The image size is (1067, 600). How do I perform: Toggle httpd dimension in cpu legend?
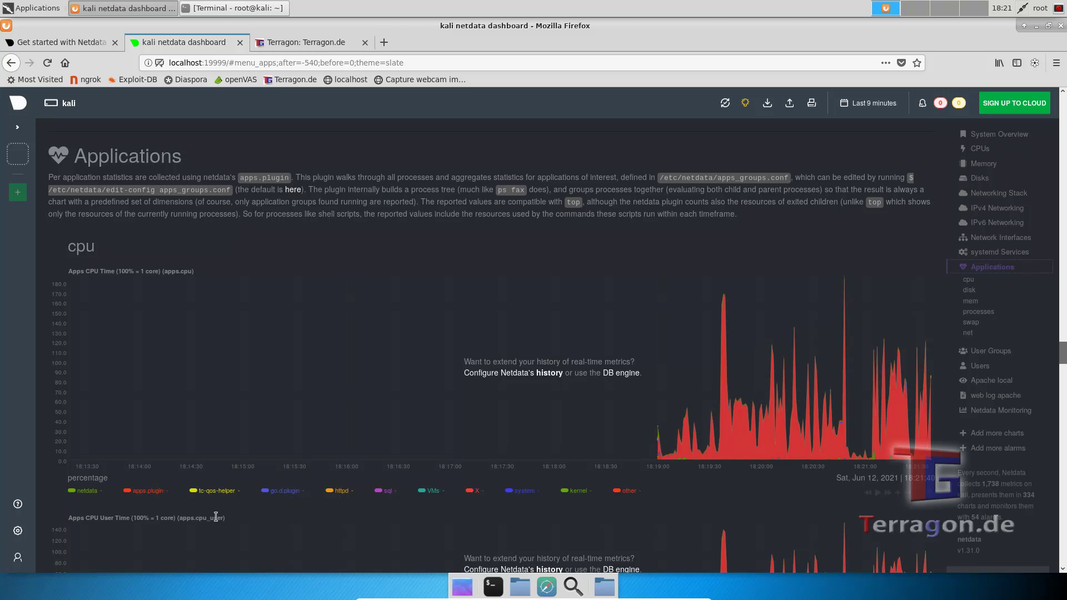338,490
